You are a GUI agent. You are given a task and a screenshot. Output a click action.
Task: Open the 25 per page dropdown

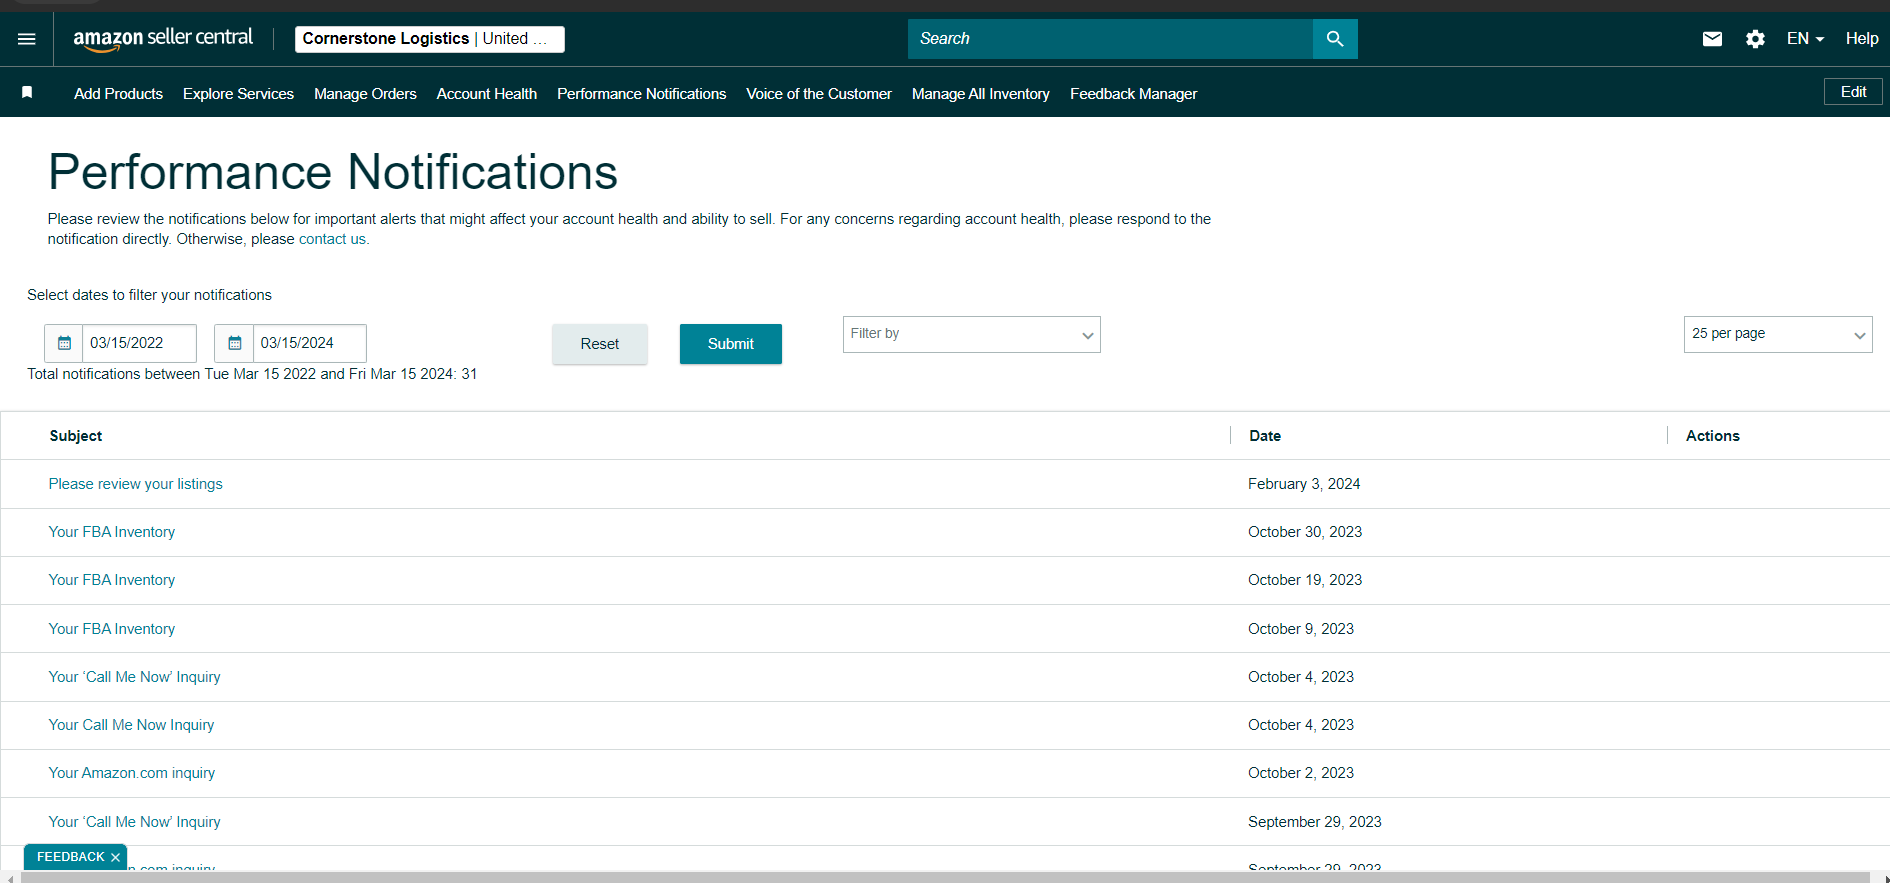click(1778, 334)
